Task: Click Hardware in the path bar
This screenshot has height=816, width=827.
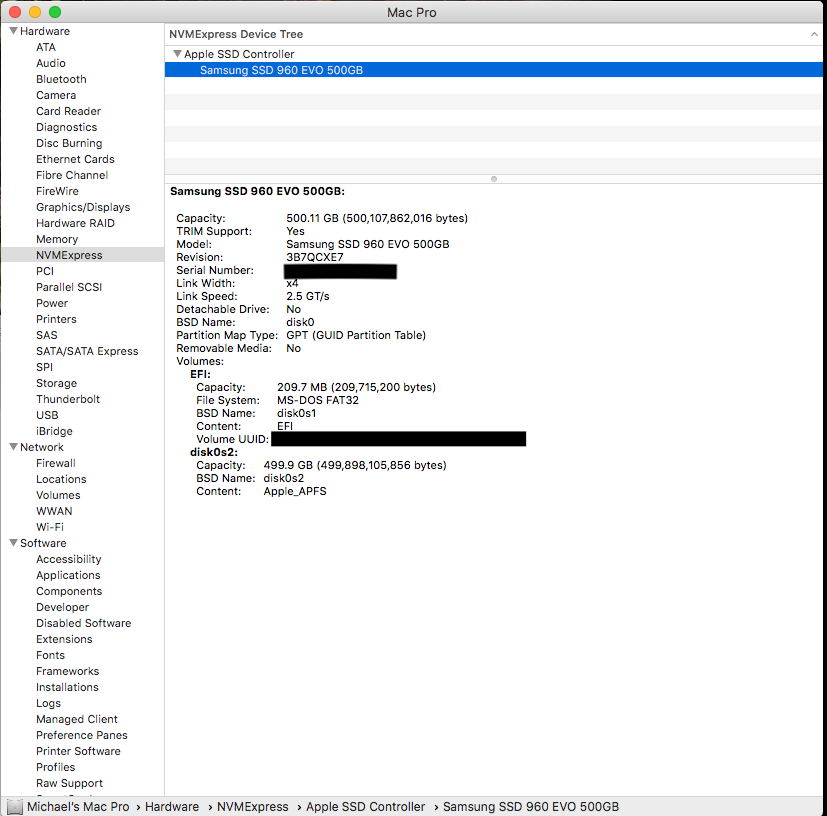Action: point(172,807)
